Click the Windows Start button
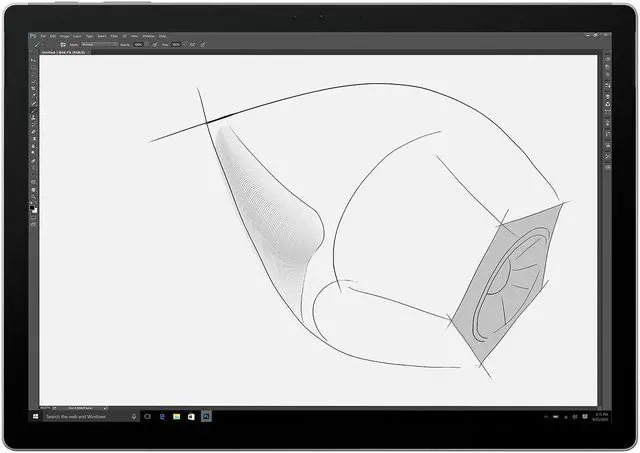Image resolution: width=640 pixels, height=453 pixels. click(36, 415)
